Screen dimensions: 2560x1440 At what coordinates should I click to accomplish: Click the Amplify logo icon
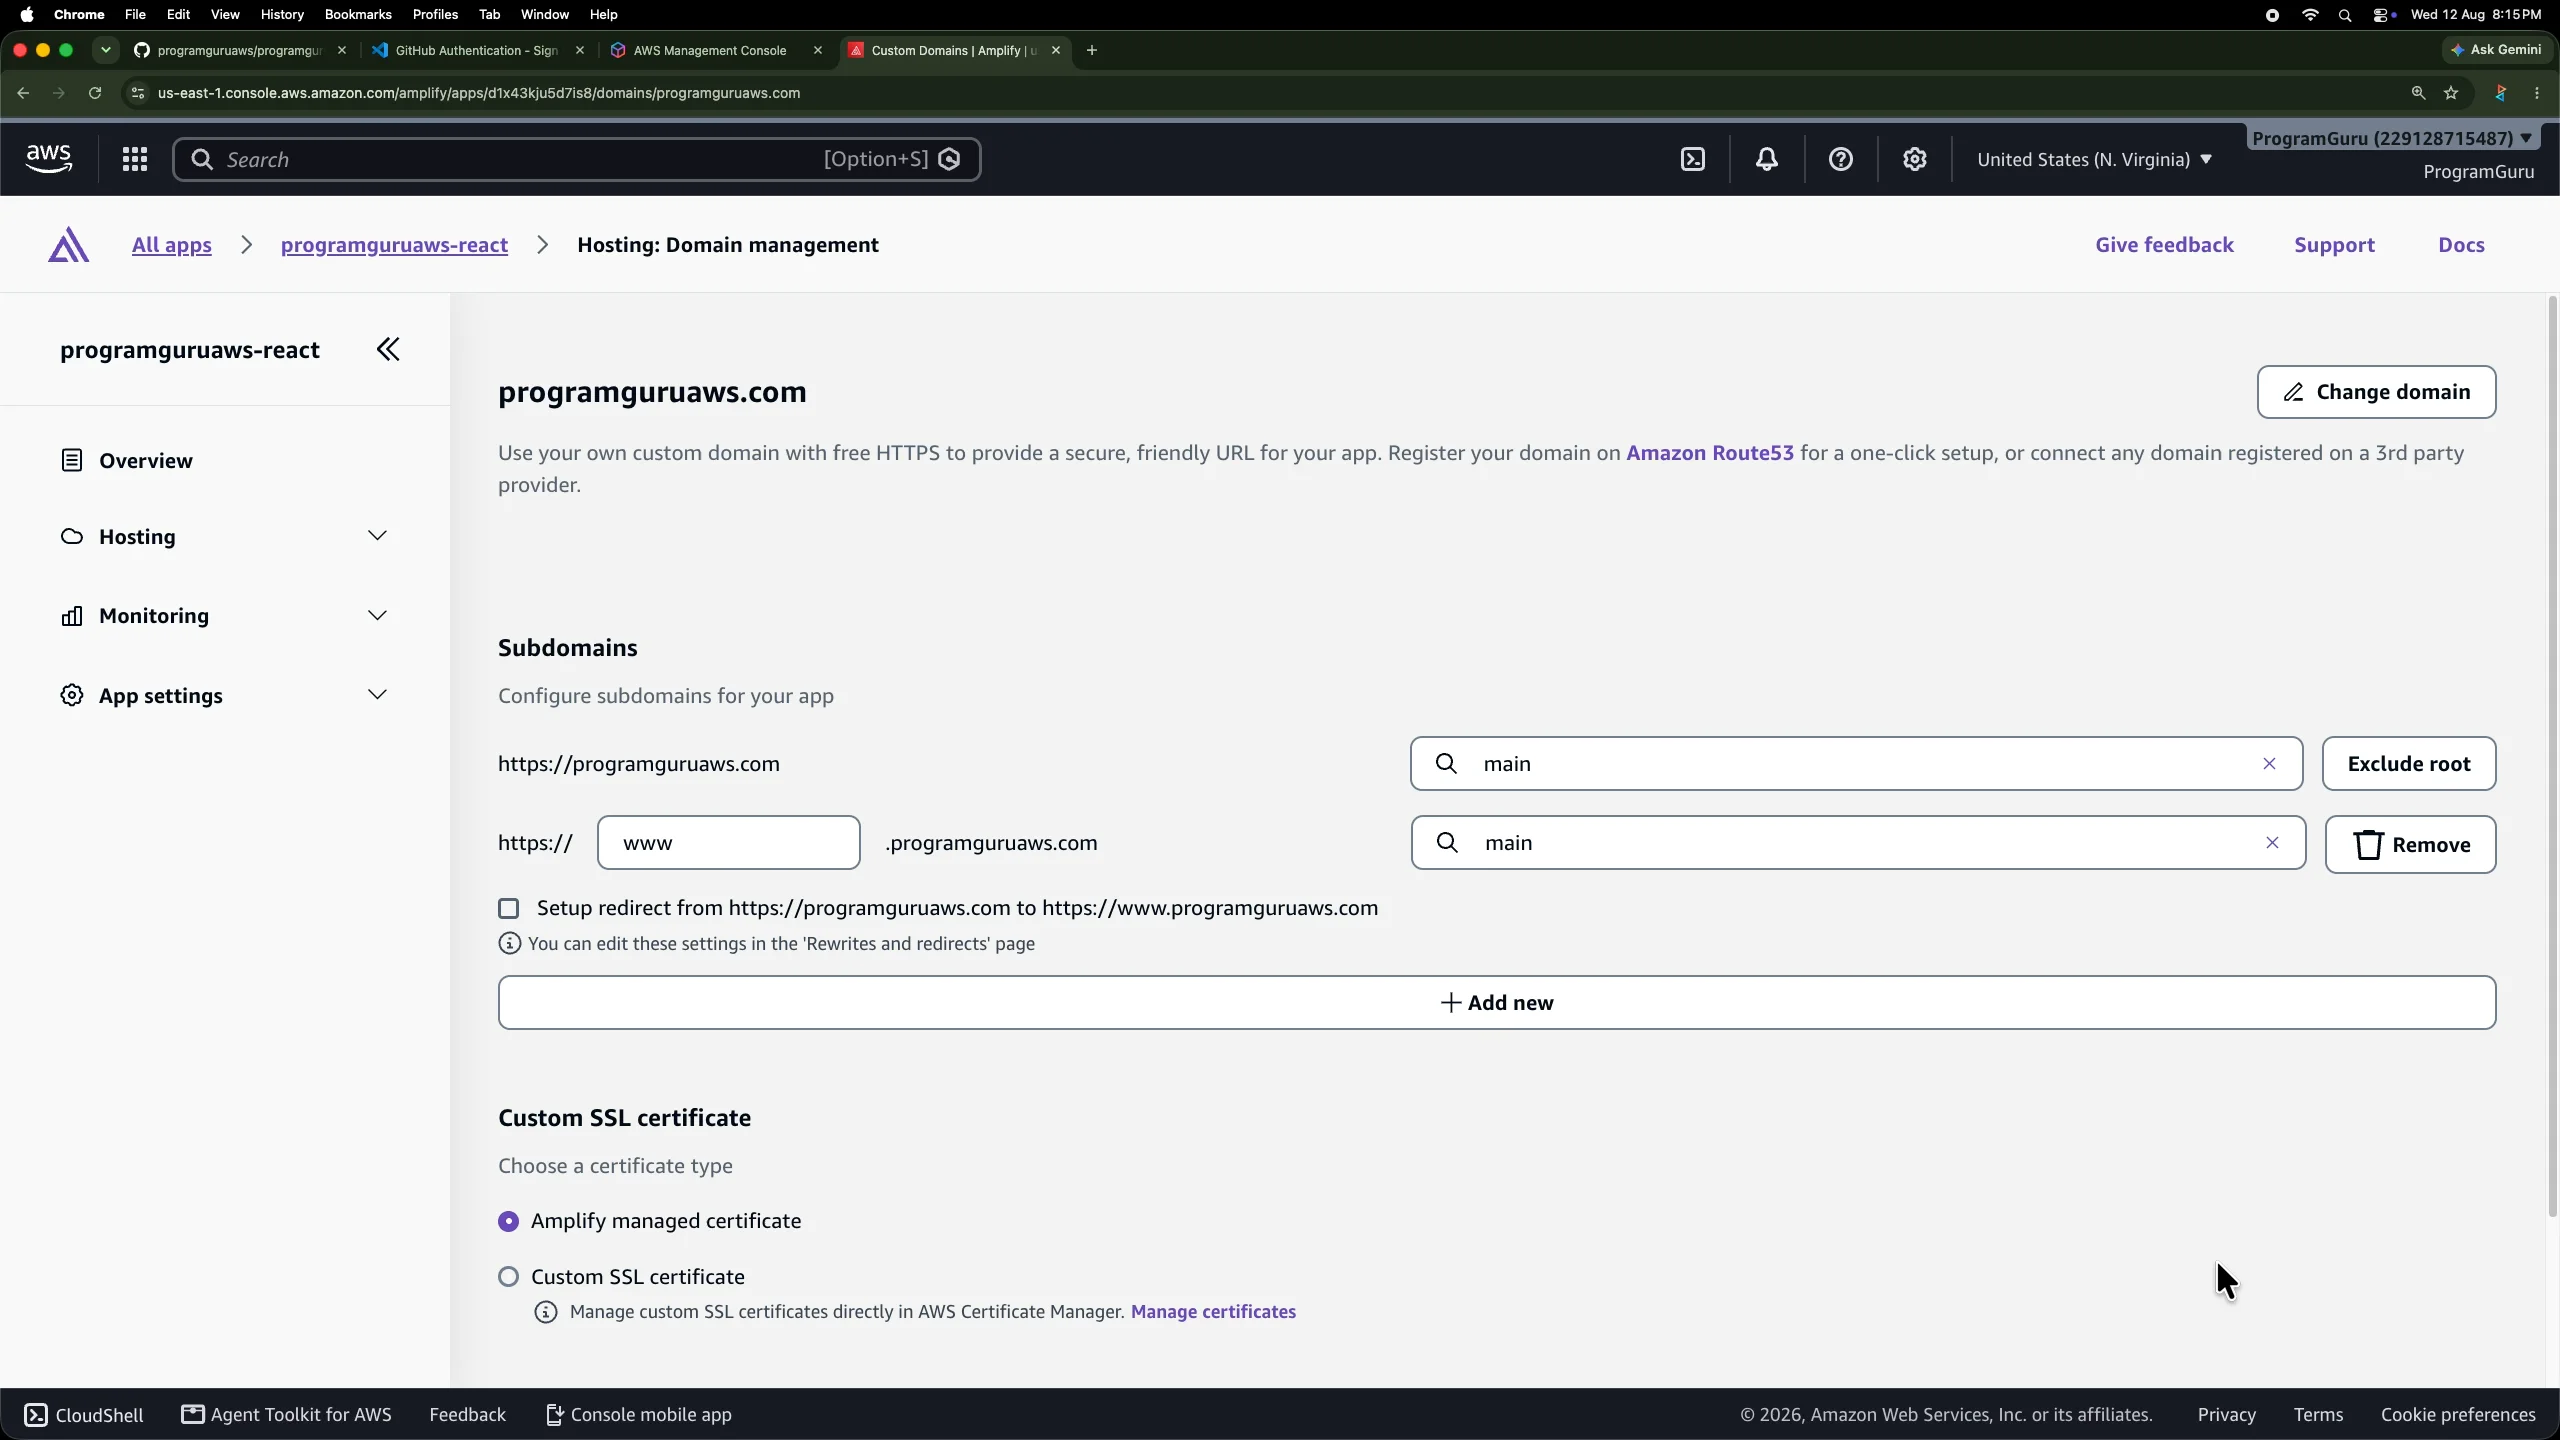(68, 245)
